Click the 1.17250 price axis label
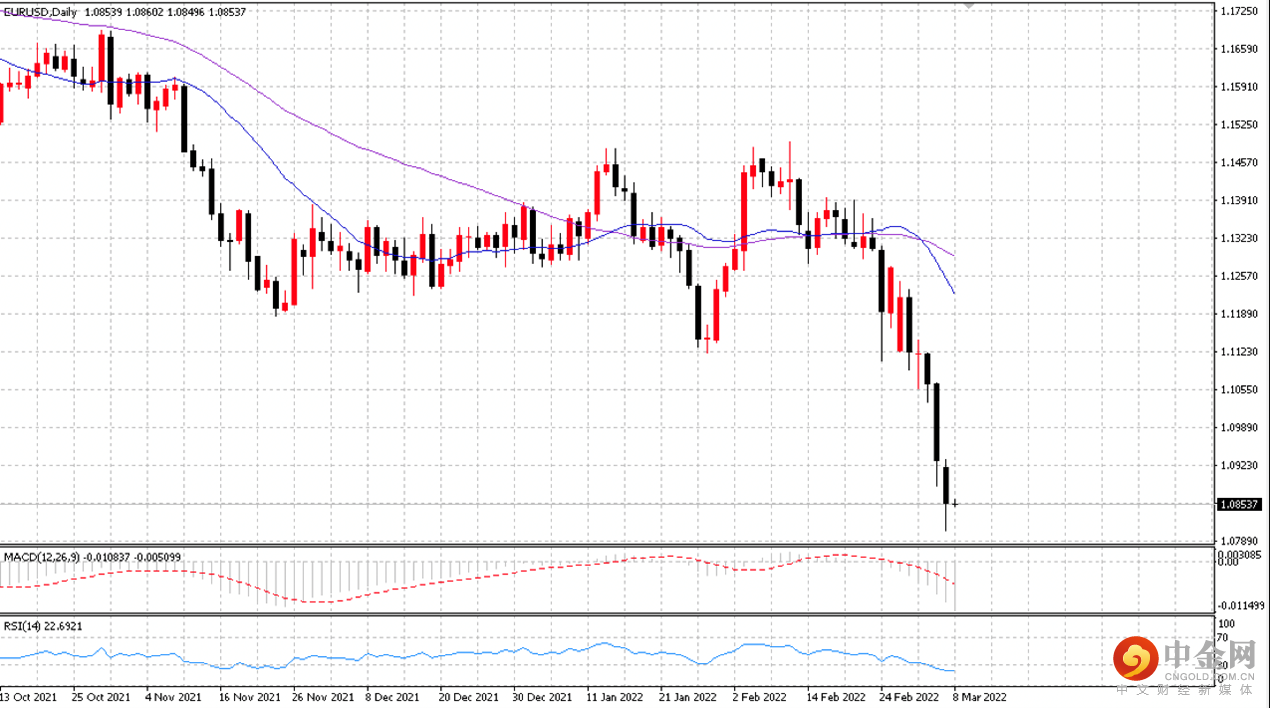The width and height of the screenshot is (1270, 708). point(1239,11)
